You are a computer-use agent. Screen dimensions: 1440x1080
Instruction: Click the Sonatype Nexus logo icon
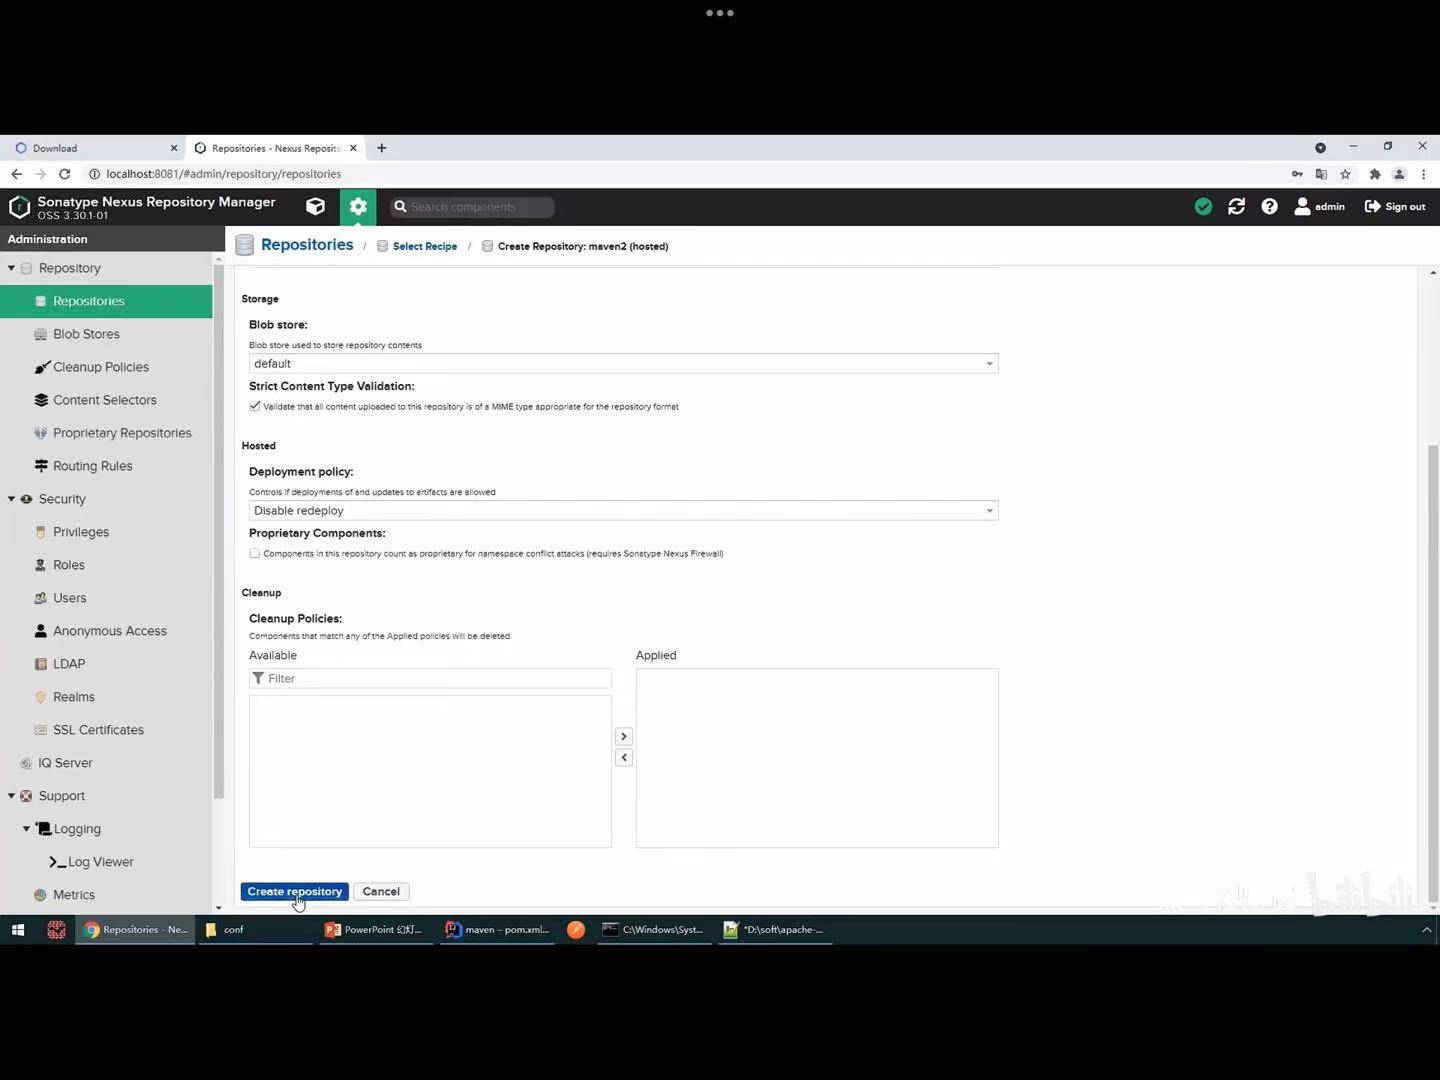click(19, 207)
